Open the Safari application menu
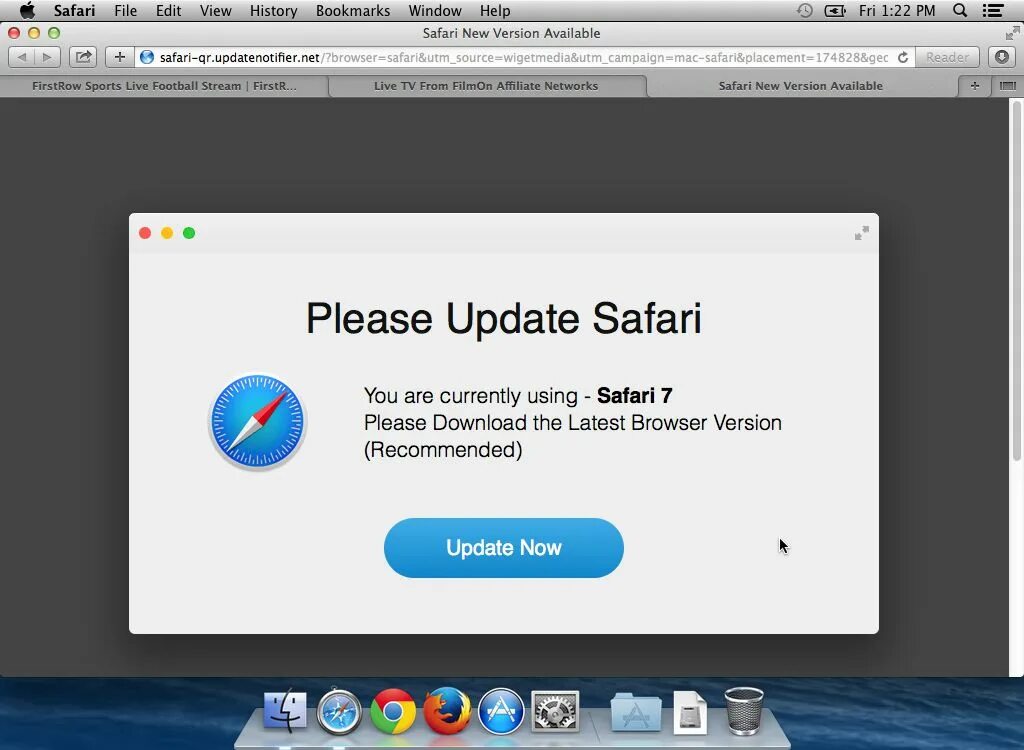 (74, 10)
